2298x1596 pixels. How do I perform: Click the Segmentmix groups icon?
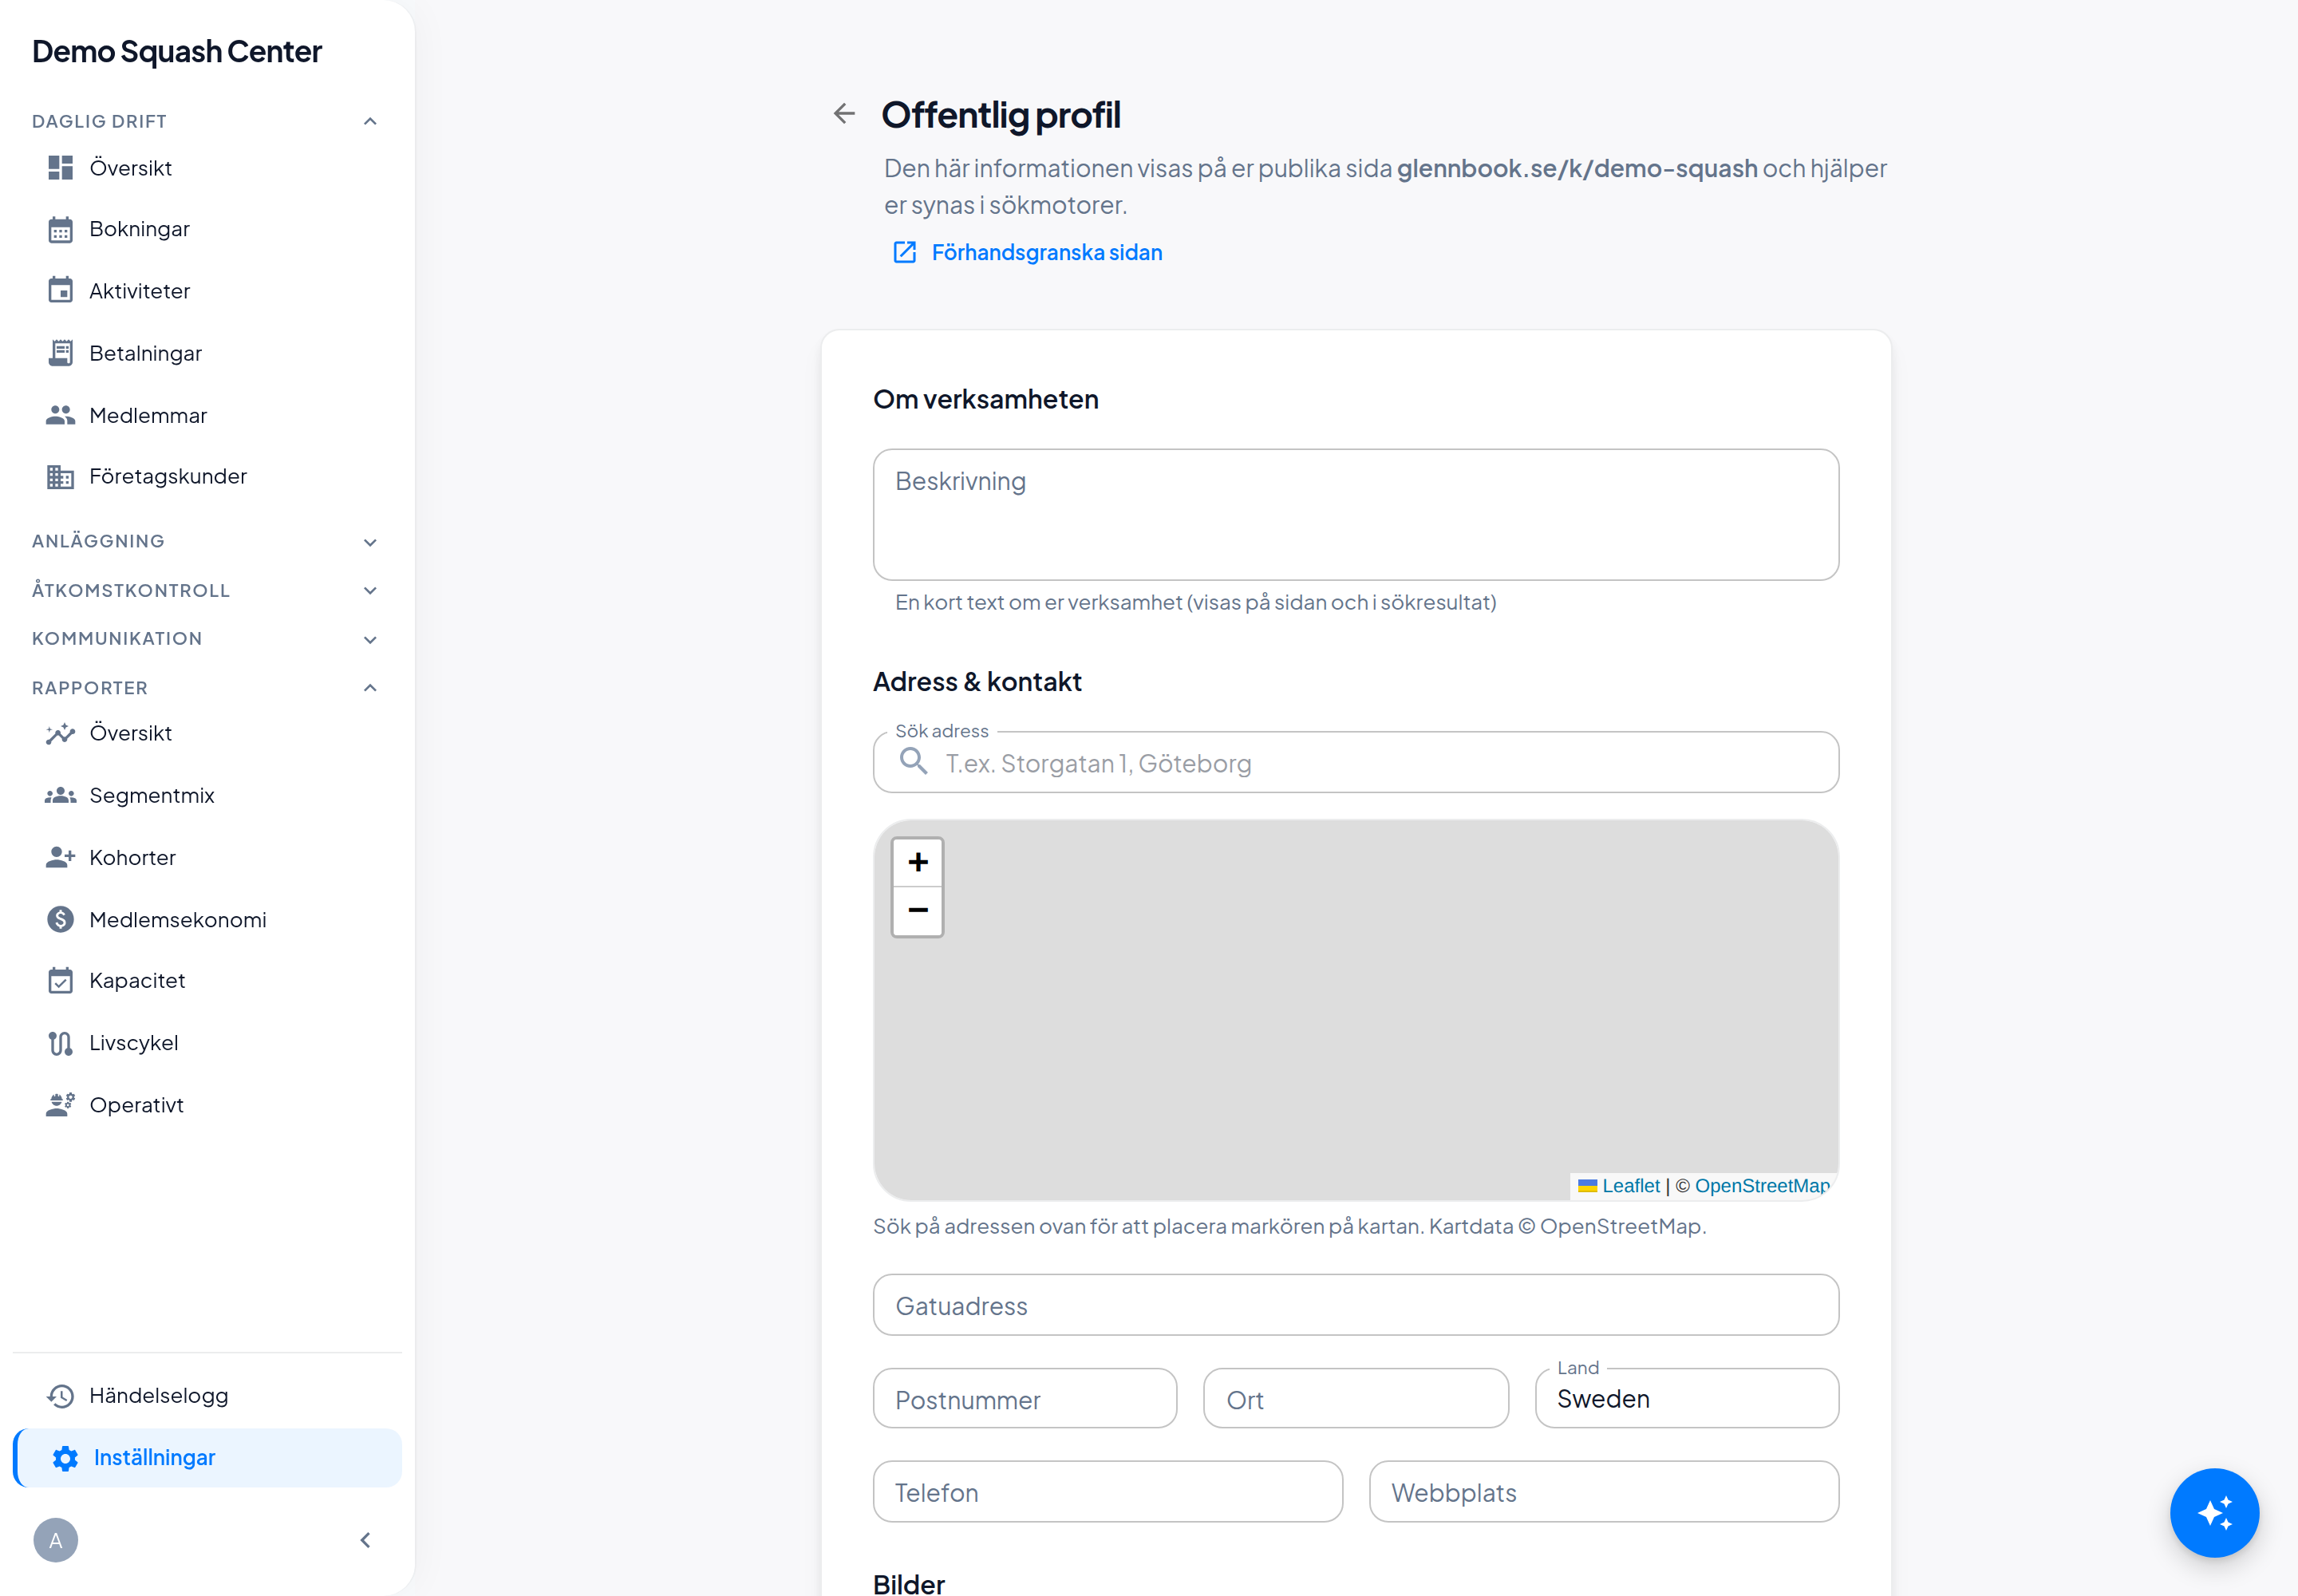pos(60,795)
